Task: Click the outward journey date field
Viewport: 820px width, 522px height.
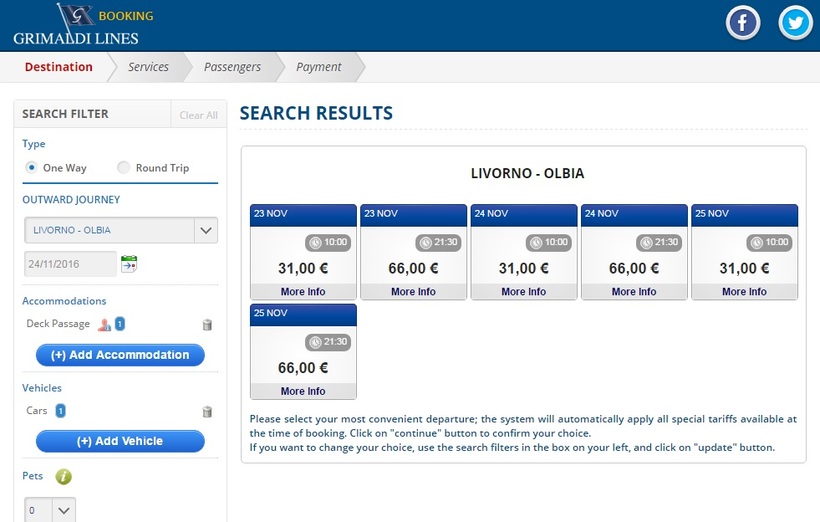Action: pos(70,264)
